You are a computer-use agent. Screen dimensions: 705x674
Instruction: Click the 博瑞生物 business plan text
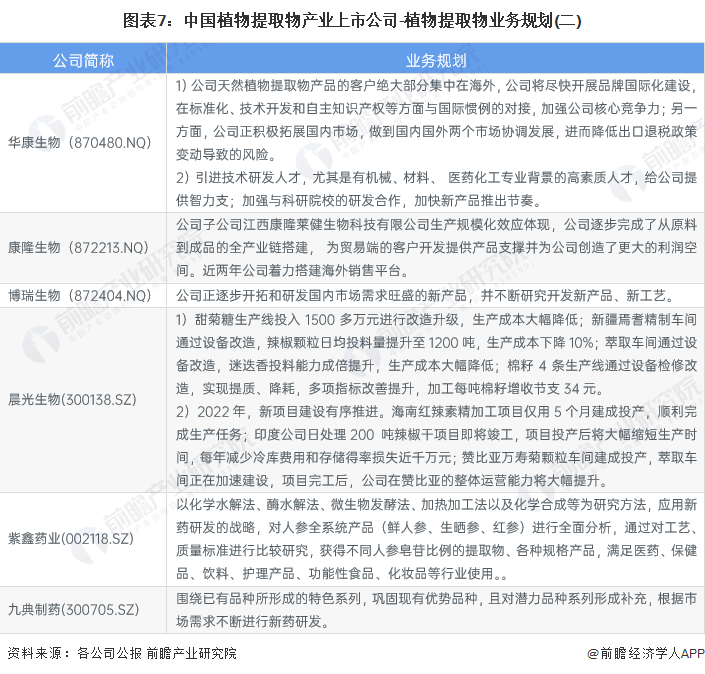click(x=425, y=296)
